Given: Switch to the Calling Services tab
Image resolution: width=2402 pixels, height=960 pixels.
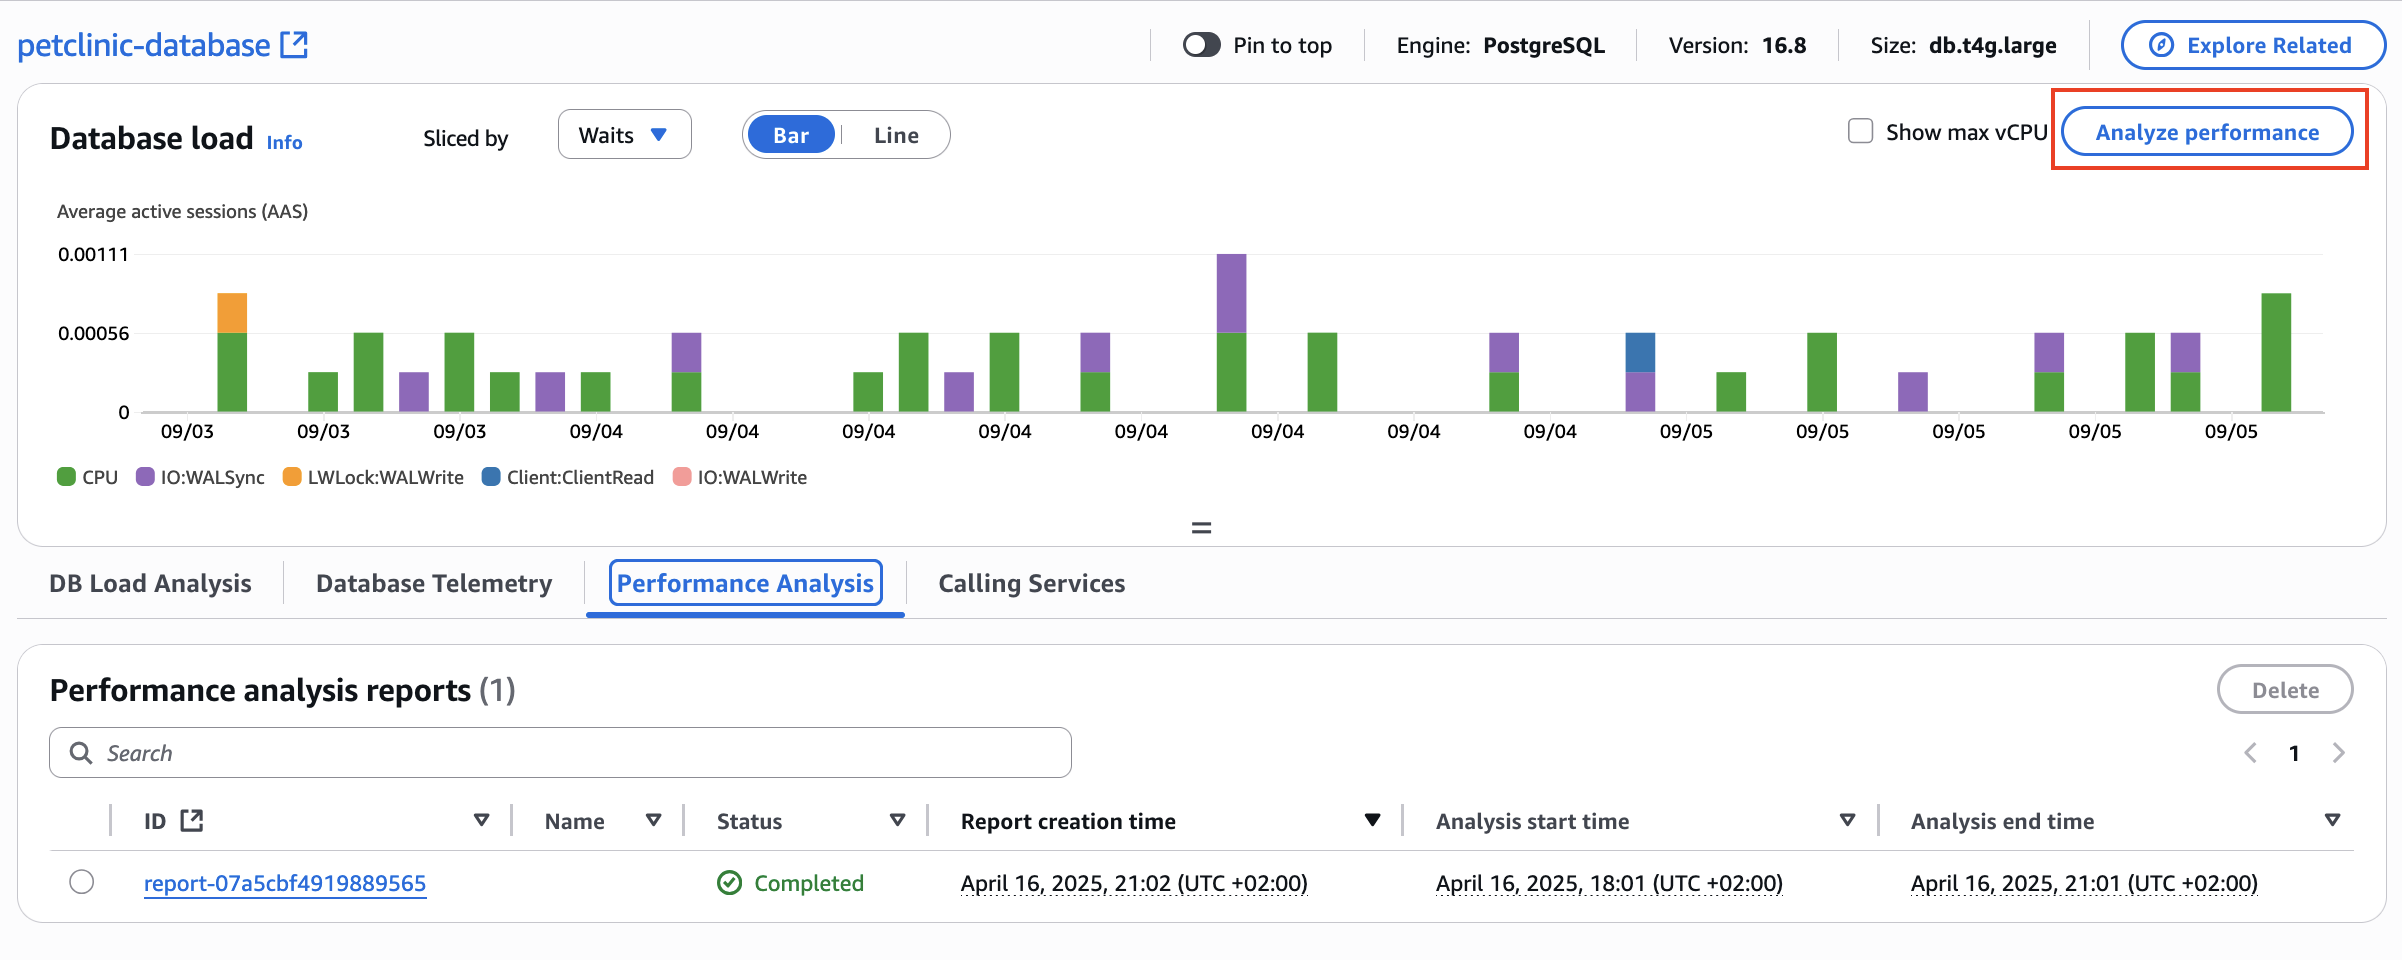Looking at the screenshot, I should [x=1031, y=583].
